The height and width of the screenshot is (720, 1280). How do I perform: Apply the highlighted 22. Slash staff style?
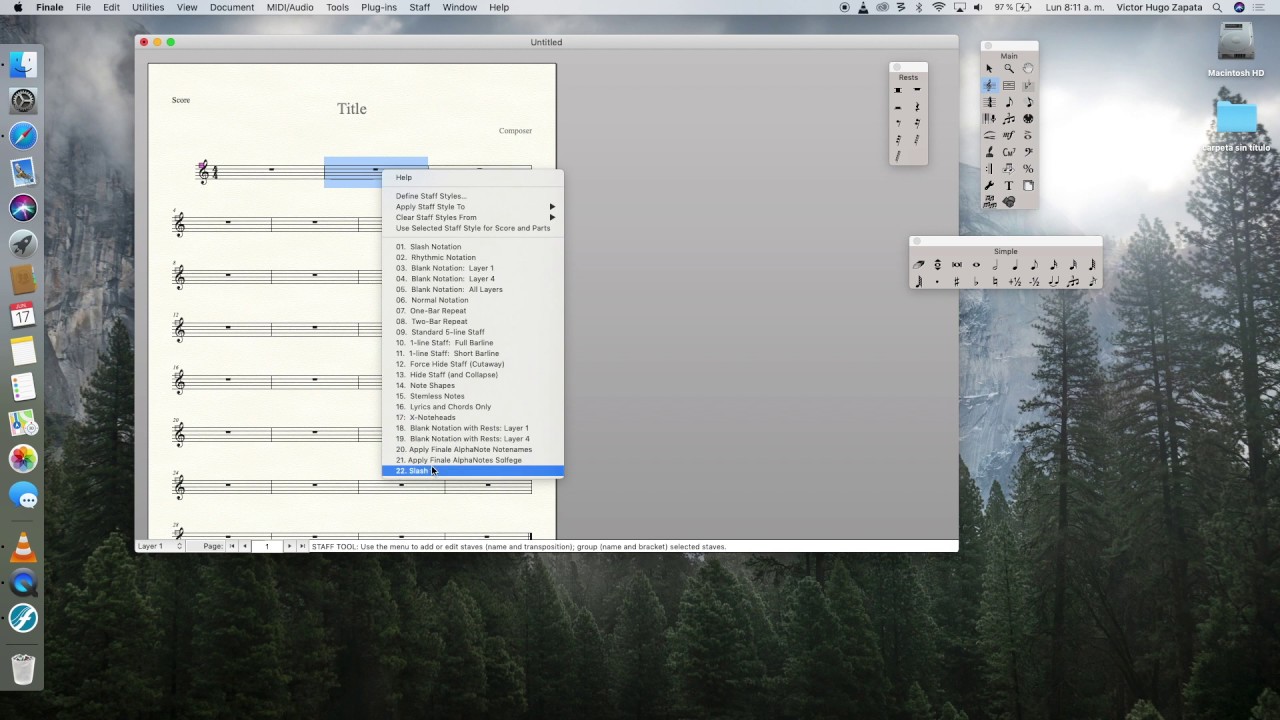pyautogui.click(x=473, y=471)
